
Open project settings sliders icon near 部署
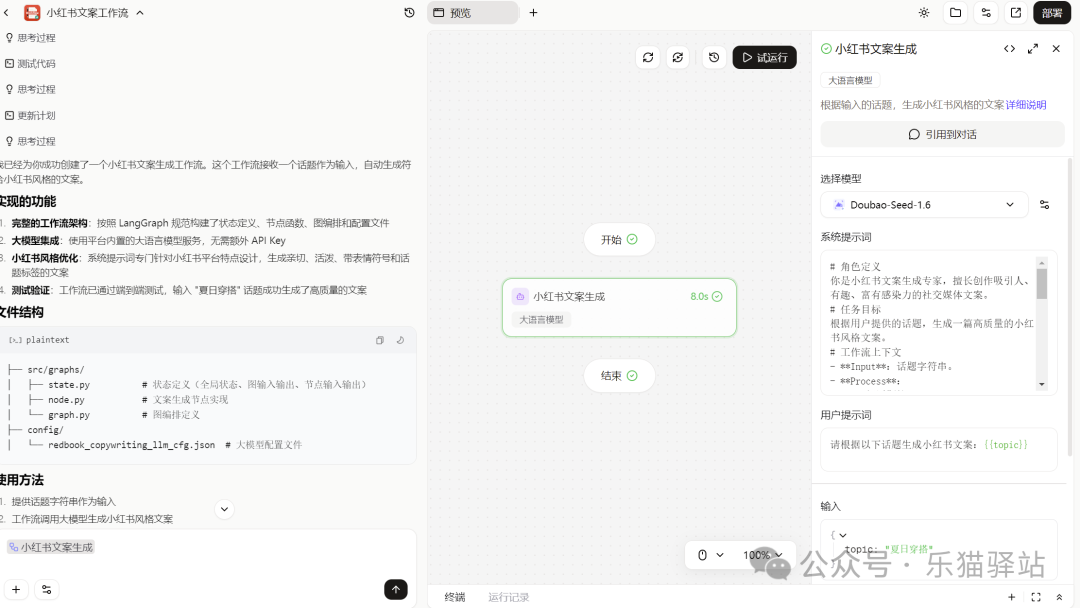point(986,12)
